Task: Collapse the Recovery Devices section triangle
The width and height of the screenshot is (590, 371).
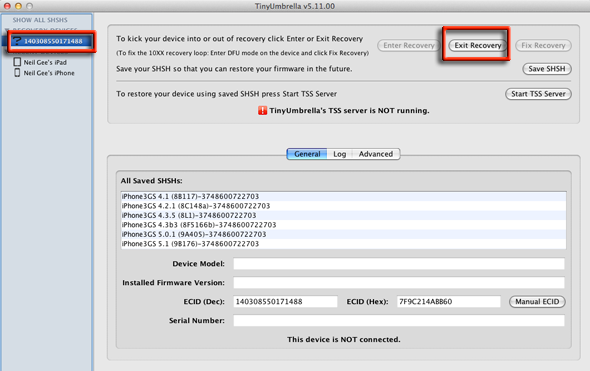Action: coord(7,30)
